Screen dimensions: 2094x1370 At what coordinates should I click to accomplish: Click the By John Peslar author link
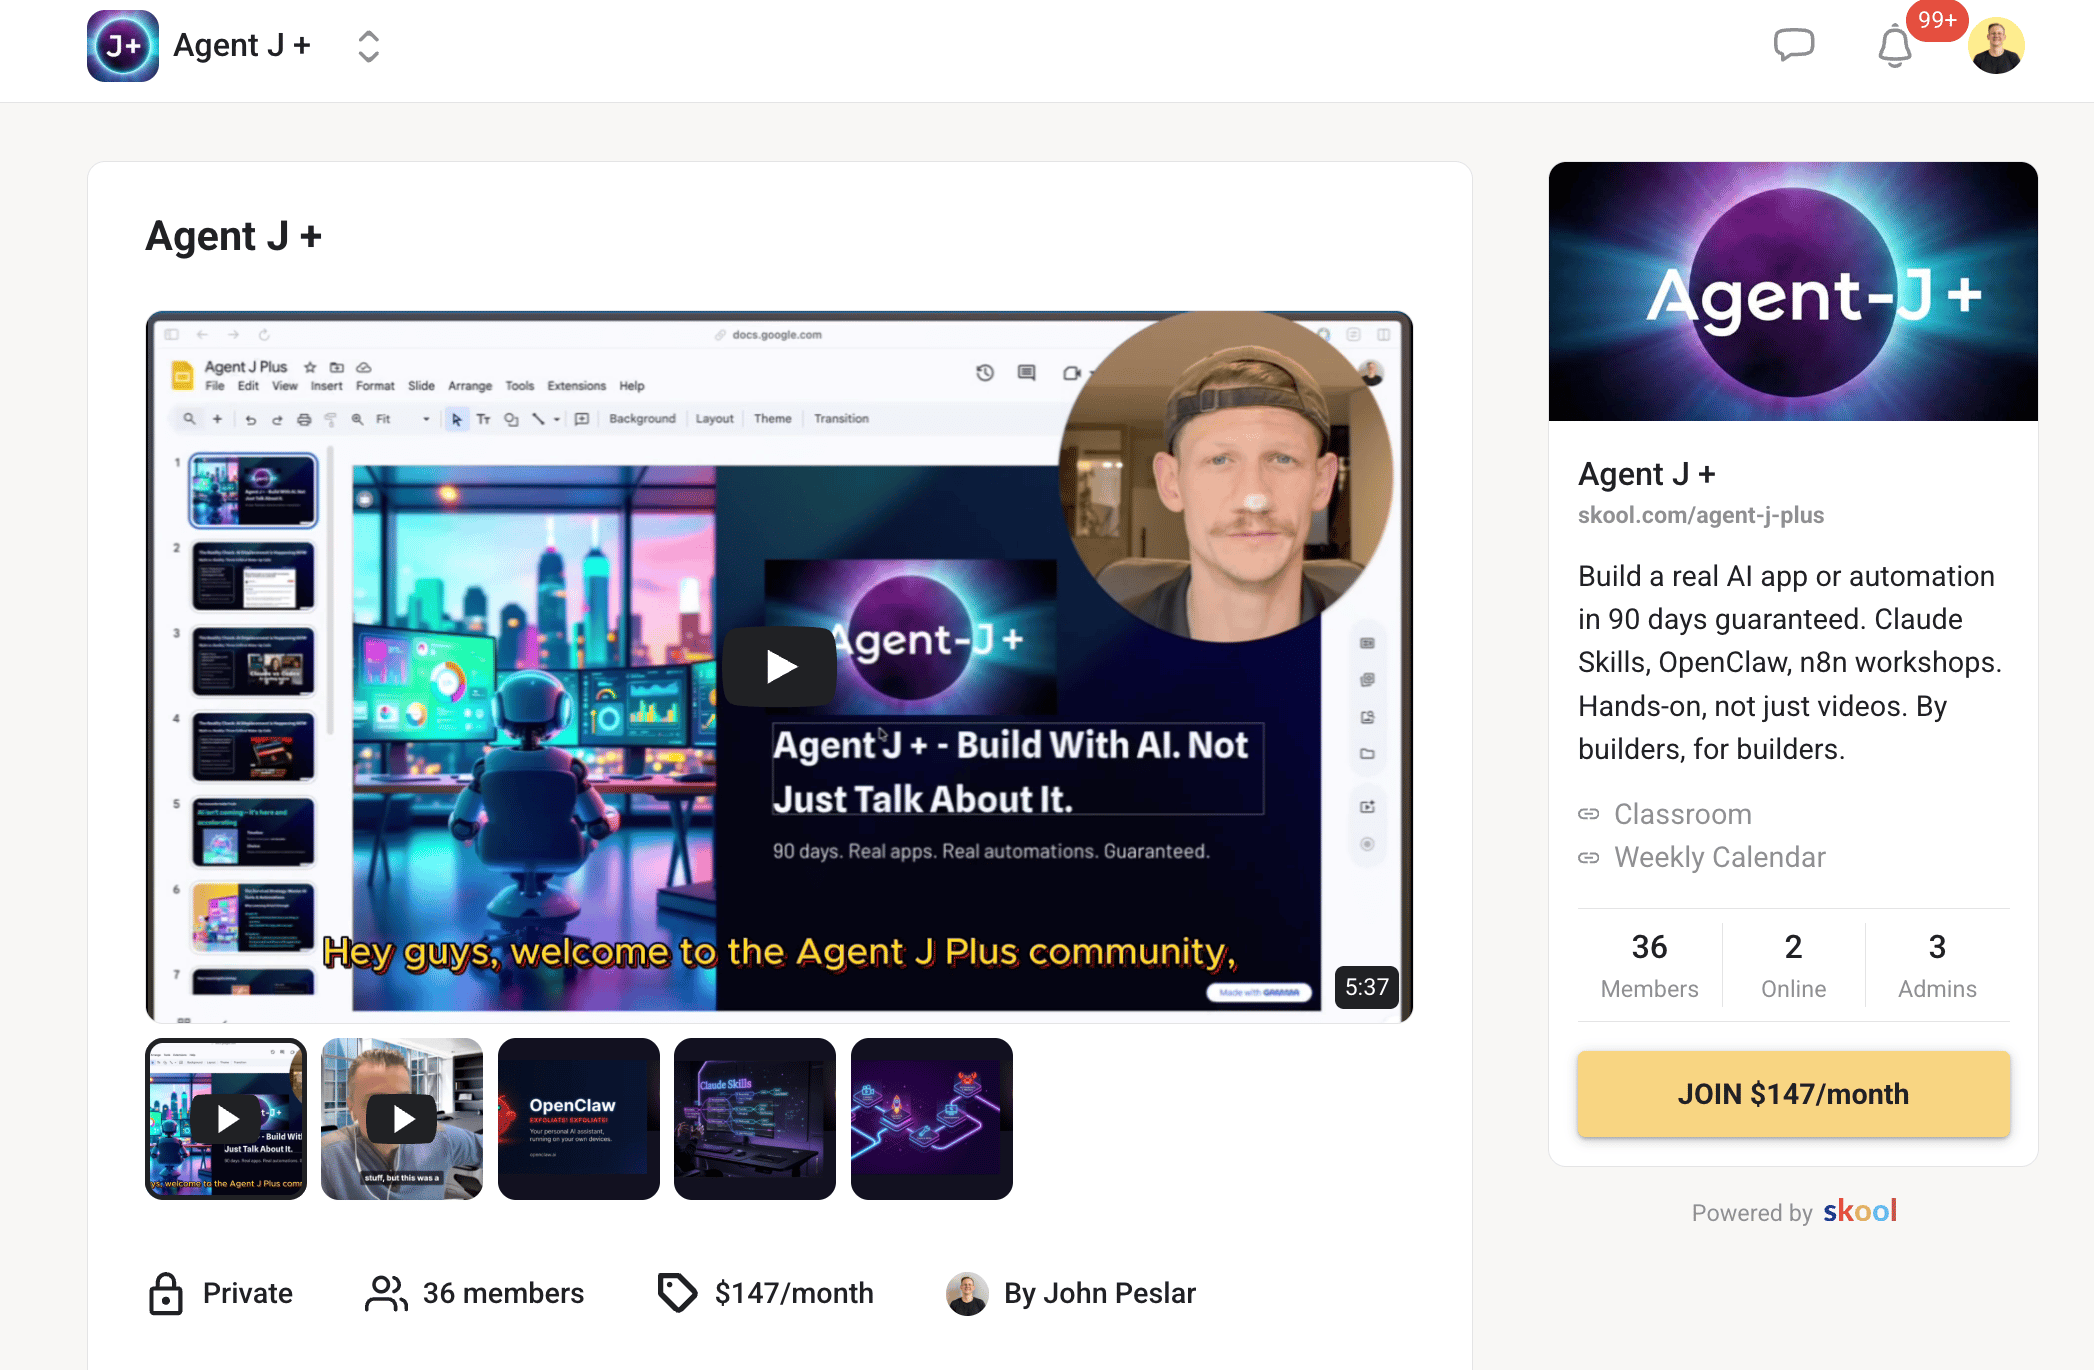point(1099,1293)
